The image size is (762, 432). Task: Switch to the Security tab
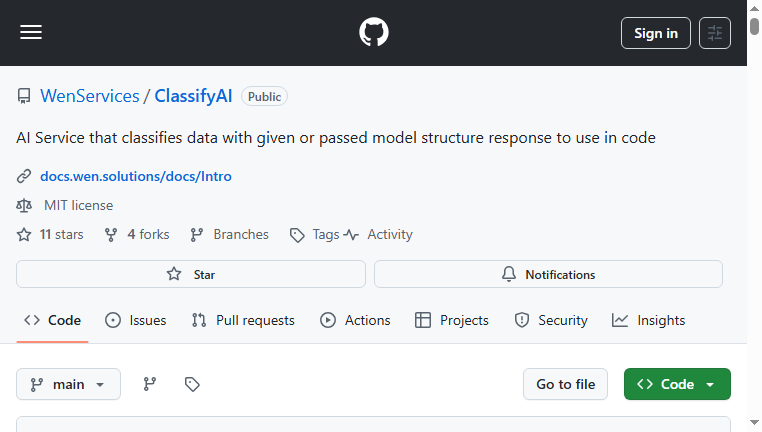pyautogui.click(x=551, y=320)
